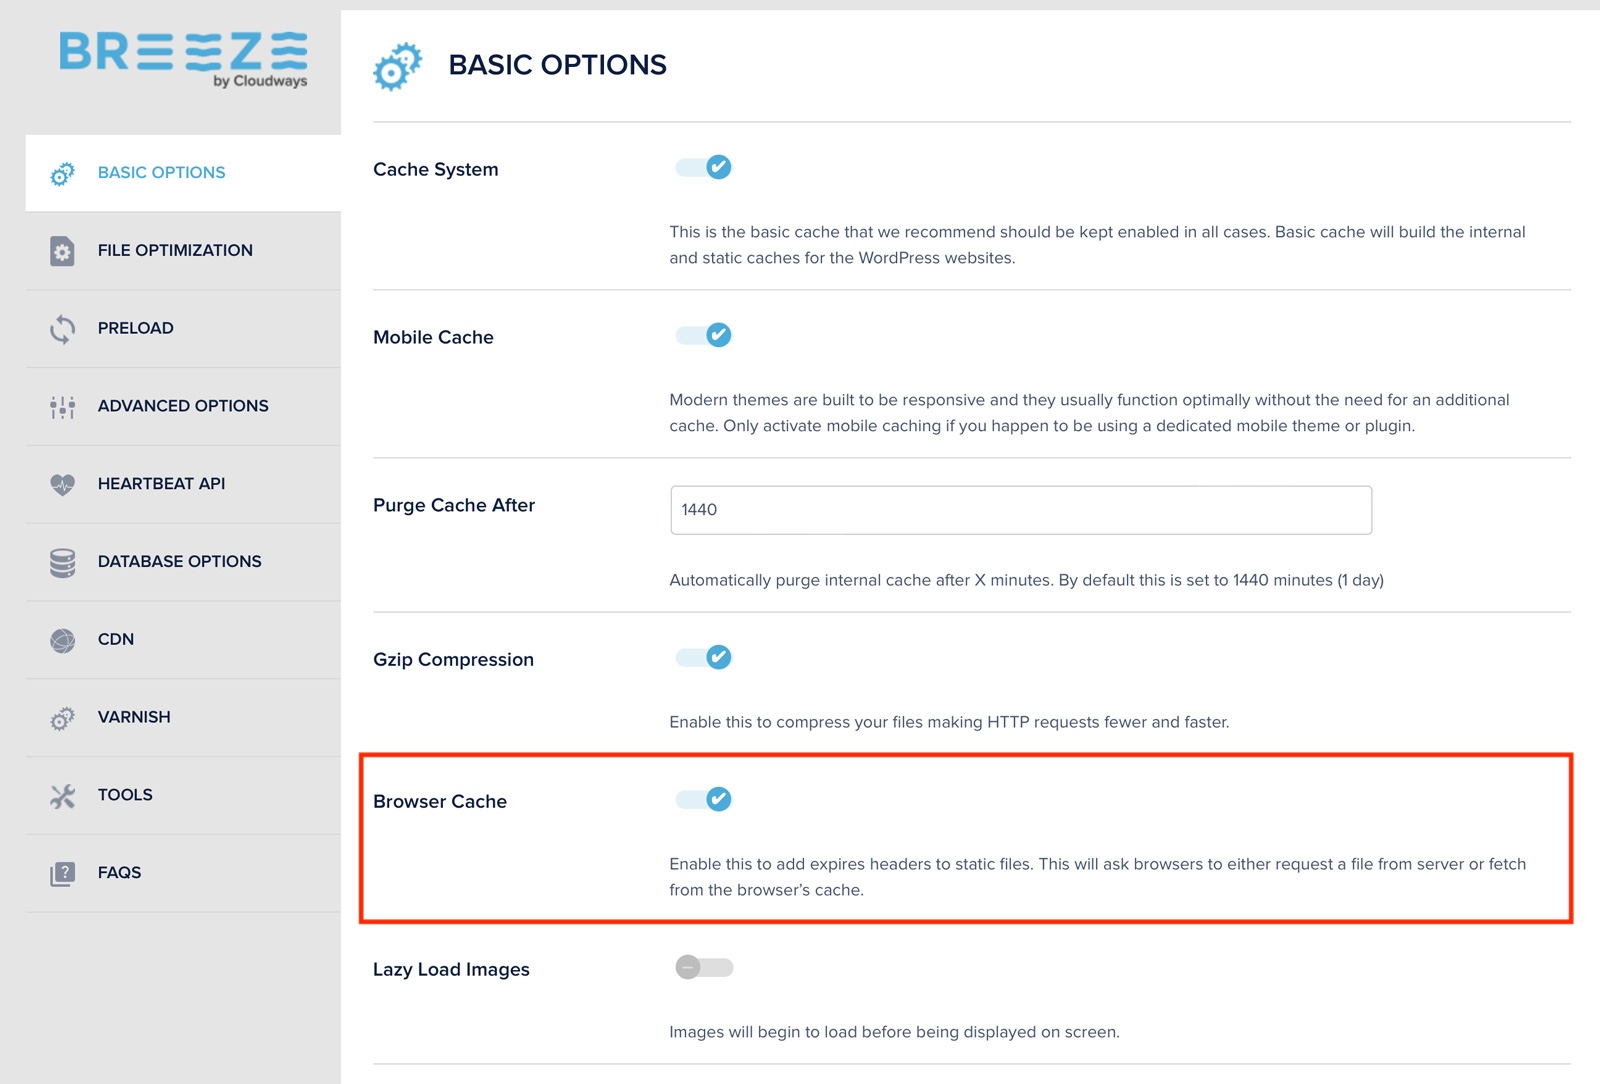Viewport: 1600px width, 1084px height.
Task: Click the Preload refresh arrows icon
Action: (x=62, y=329)
